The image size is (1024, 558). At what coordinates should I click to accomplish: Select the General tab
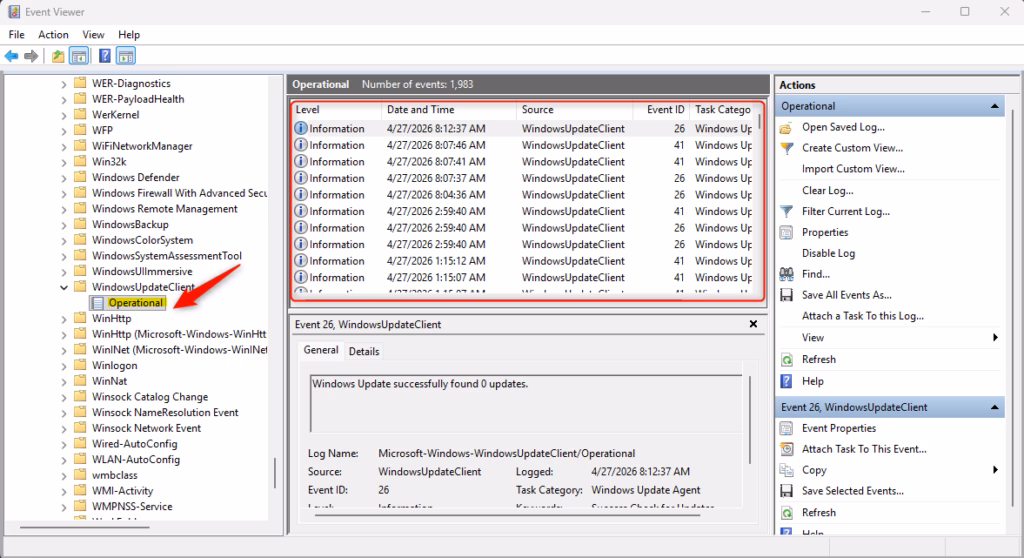tap(321, 350)
